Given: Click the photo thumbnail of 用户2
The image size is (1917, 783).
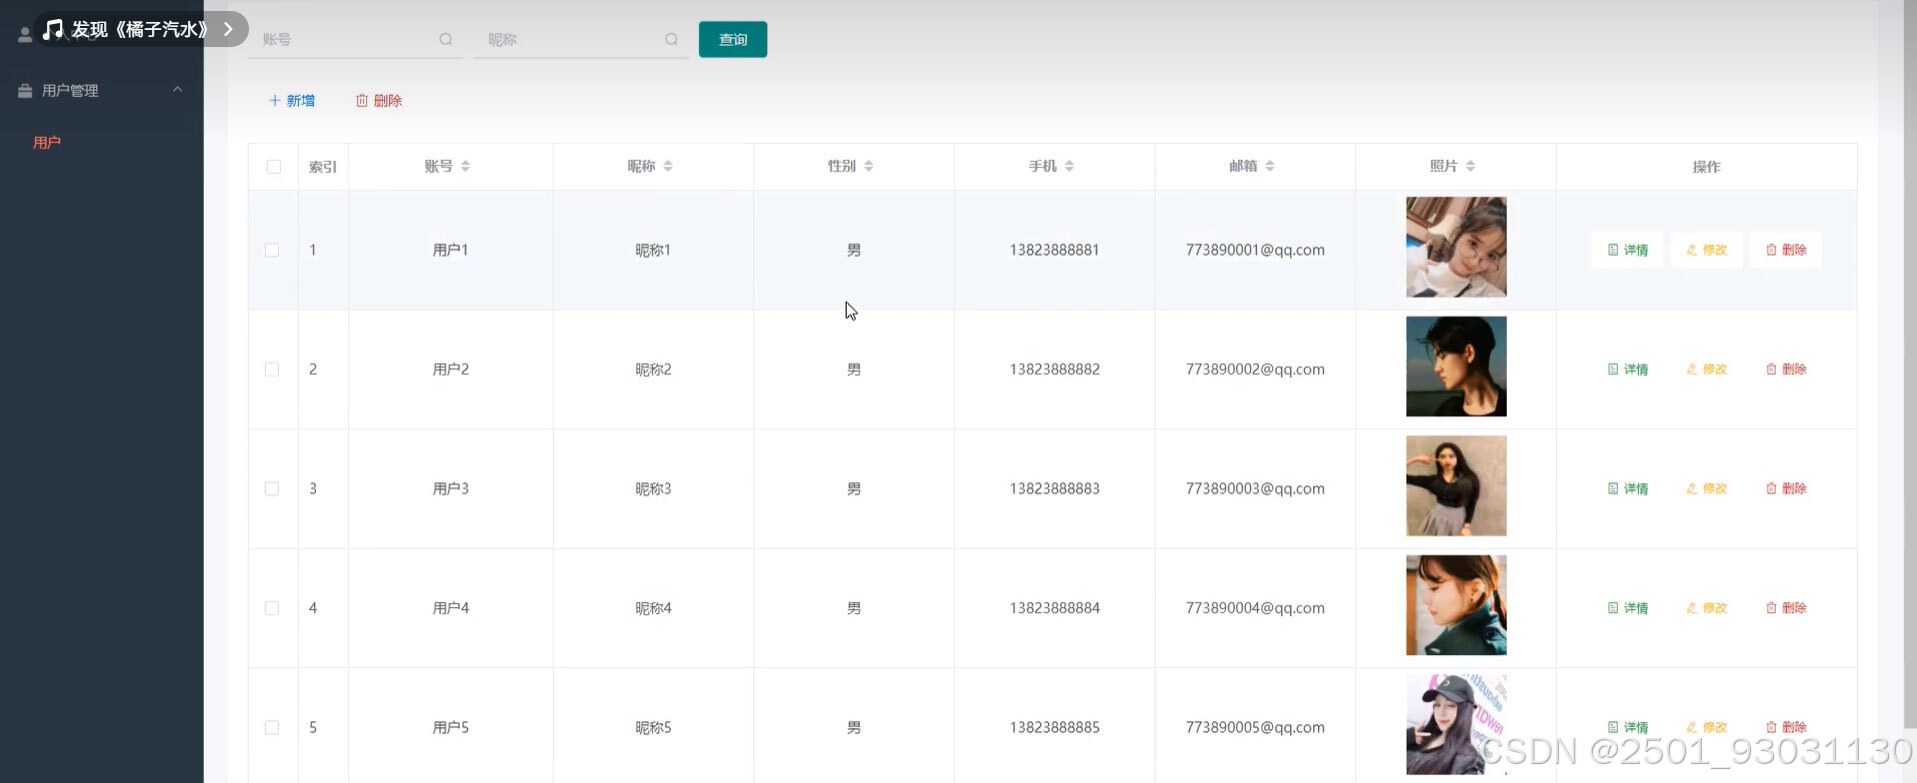Looking at the screenshot, I should (1456, 366).
